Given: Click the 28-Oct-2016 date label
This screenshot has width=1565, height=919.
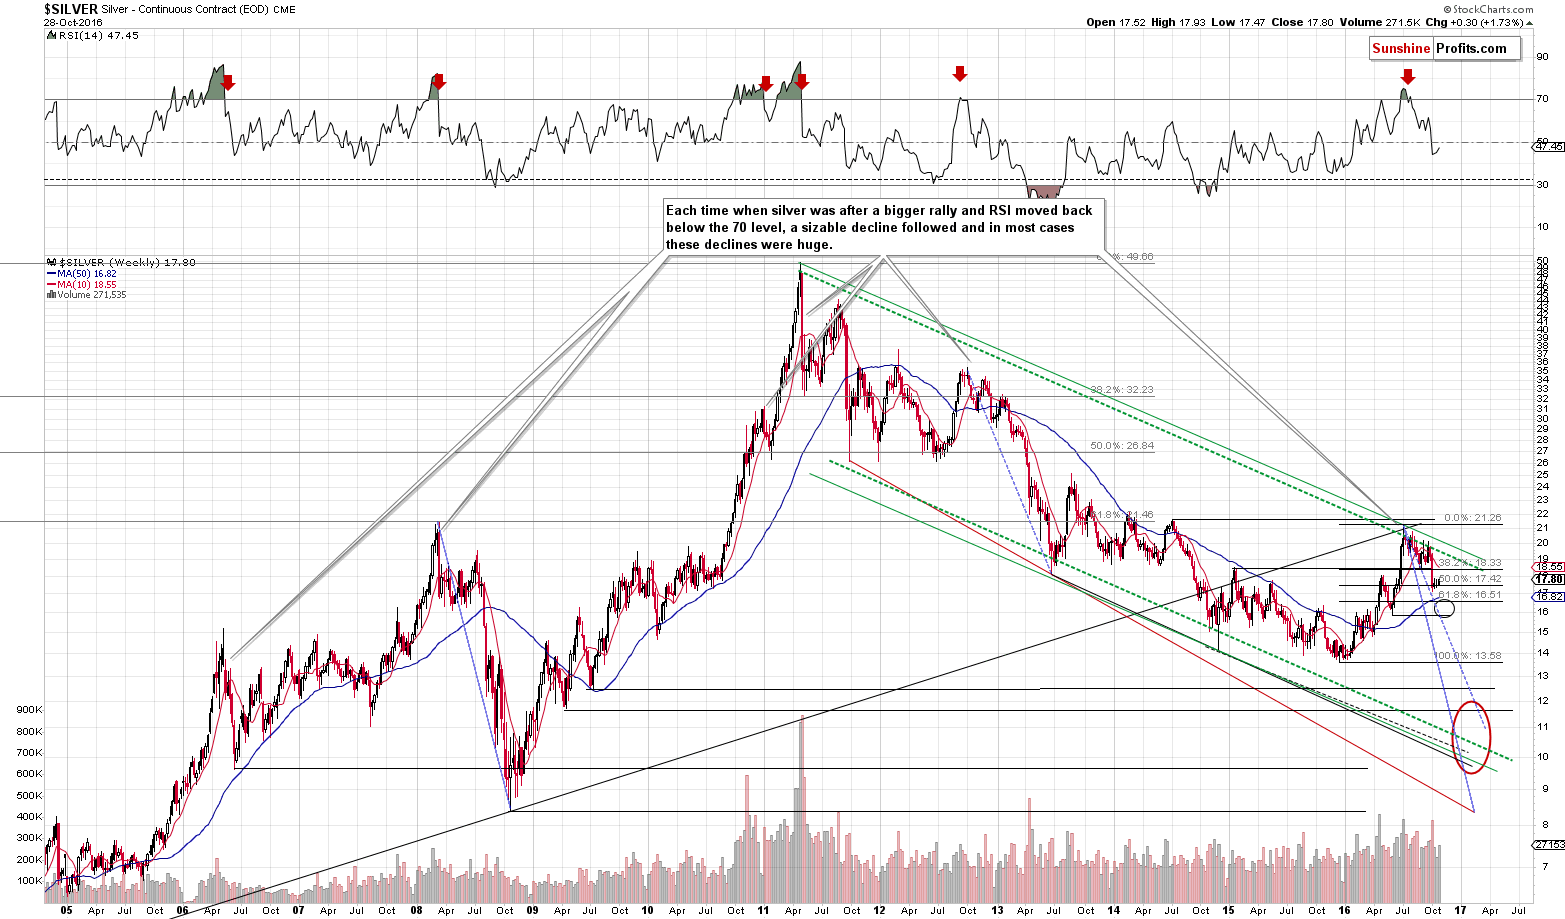Looking at the screenshot, I should coord(71,21).
